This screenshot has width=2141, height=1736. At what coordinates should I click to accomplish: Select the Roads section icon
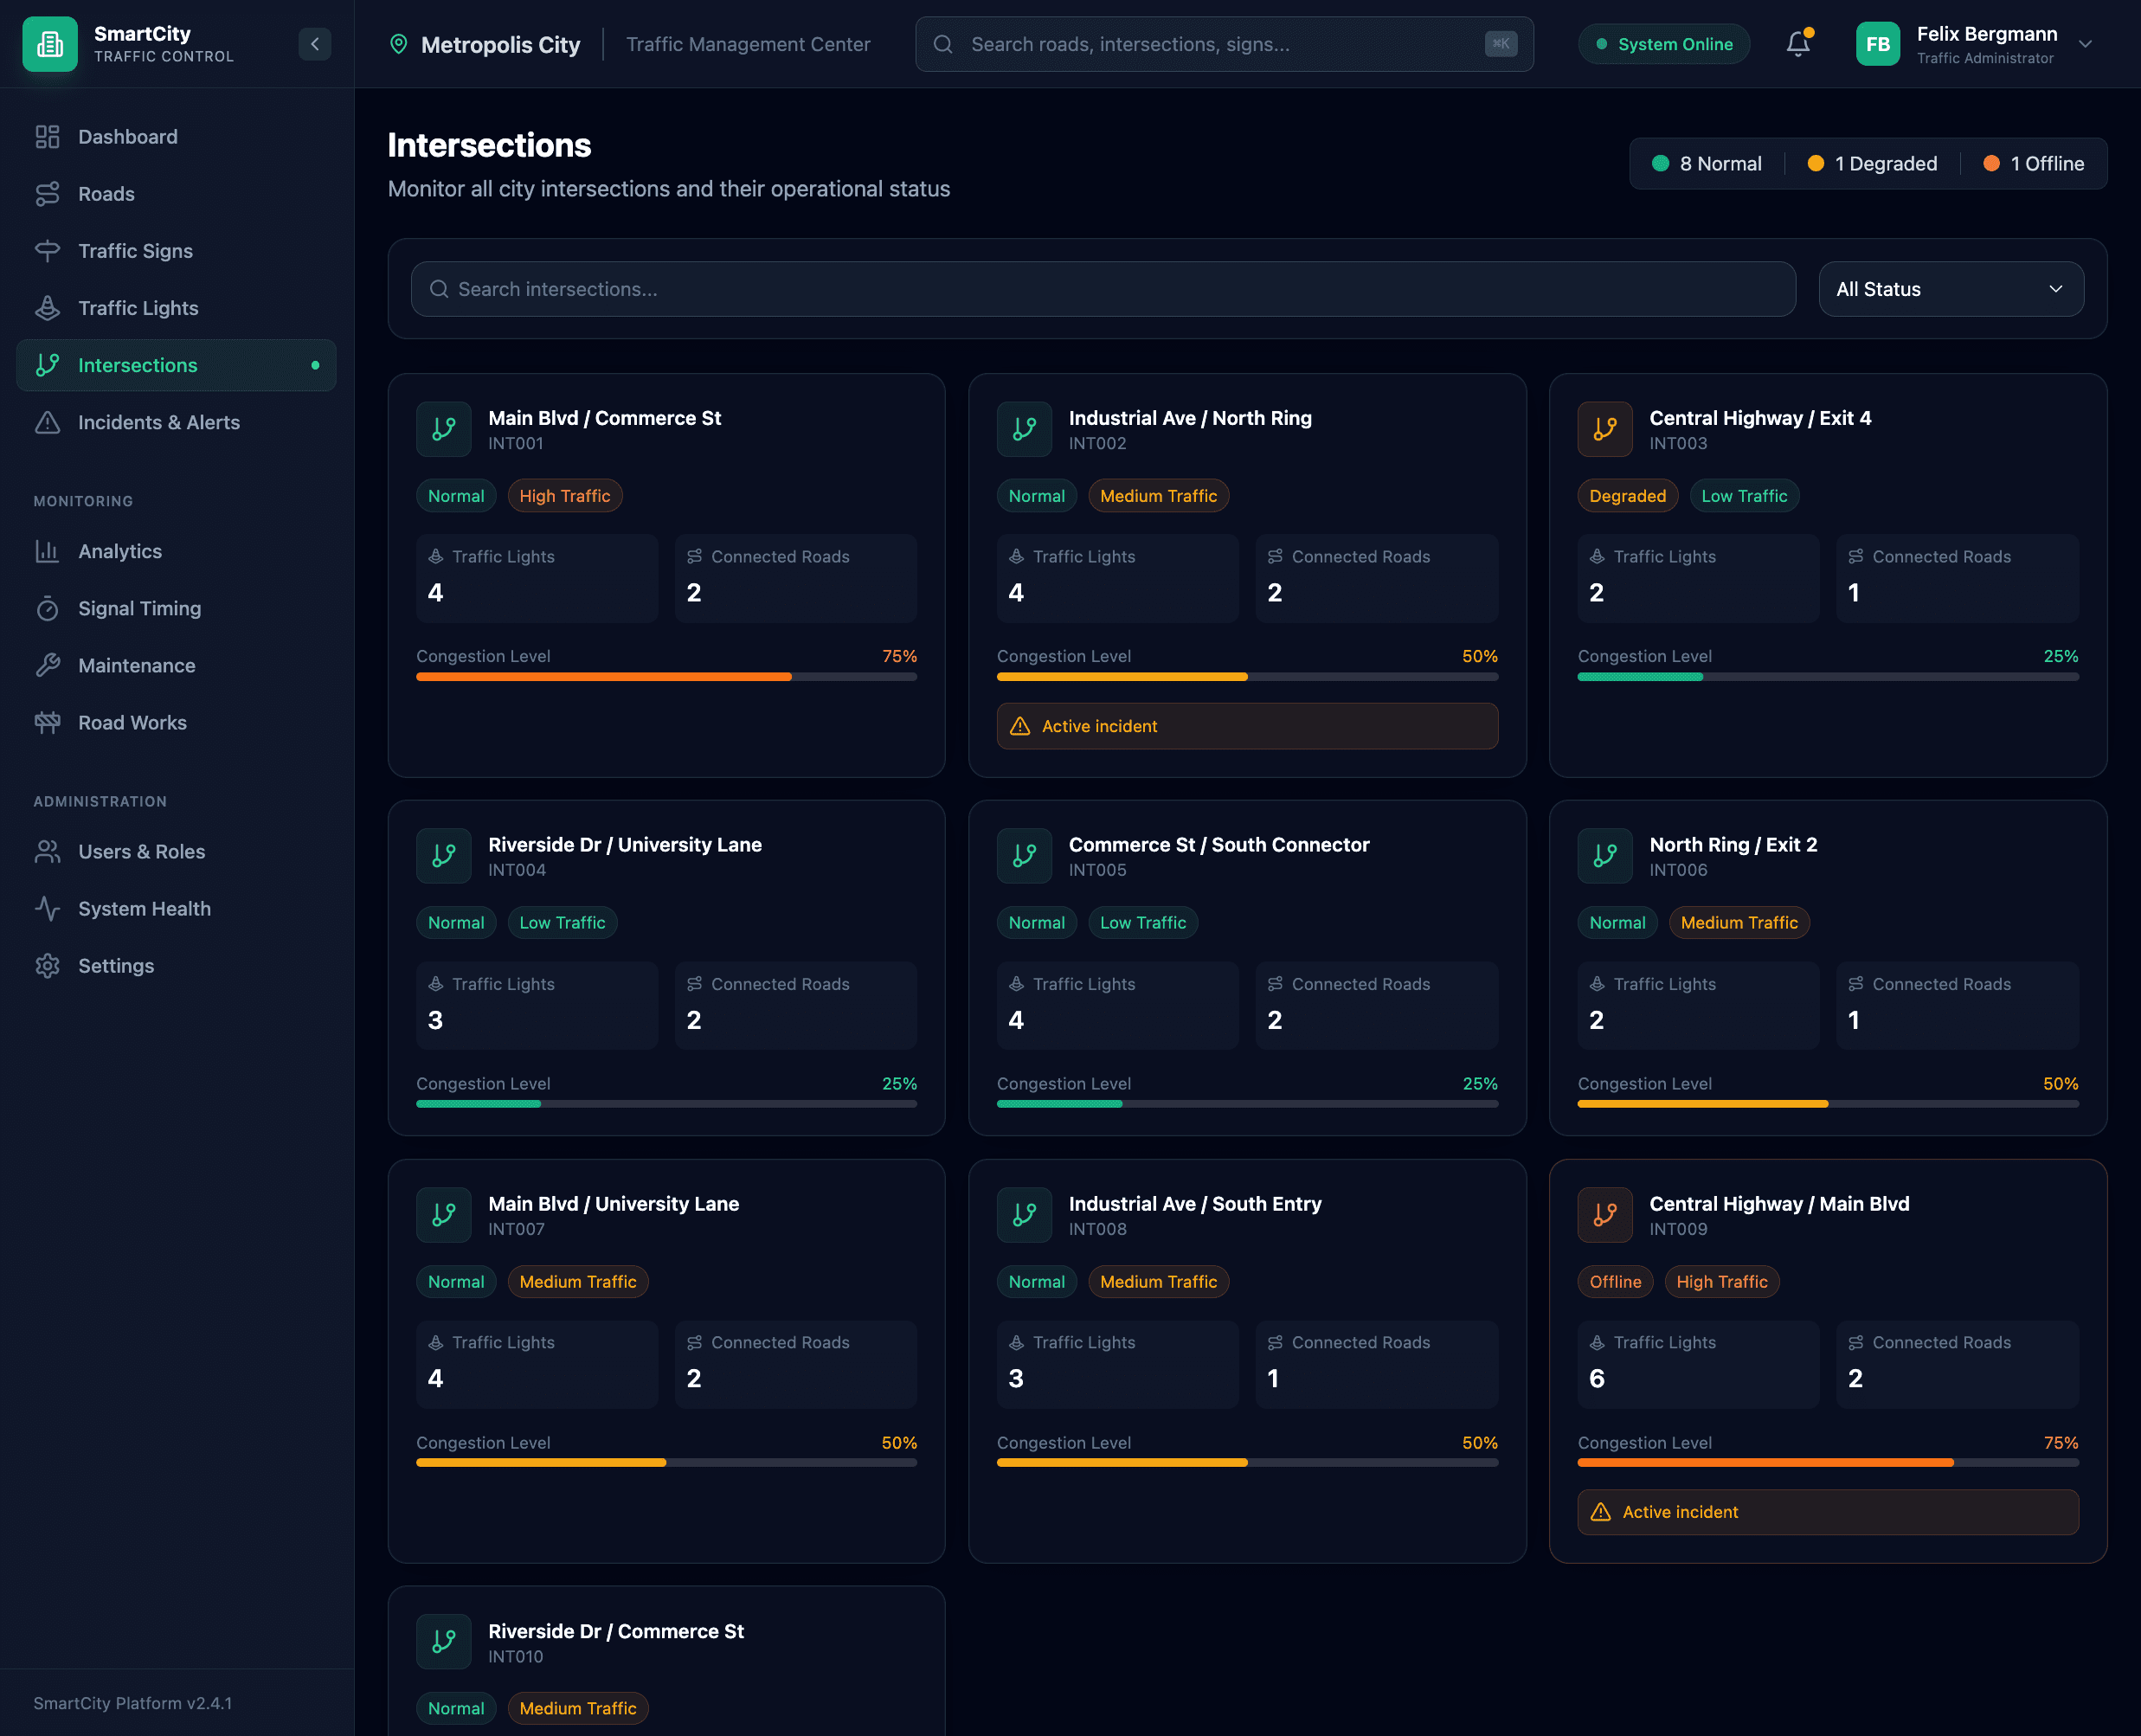[47, 194]
